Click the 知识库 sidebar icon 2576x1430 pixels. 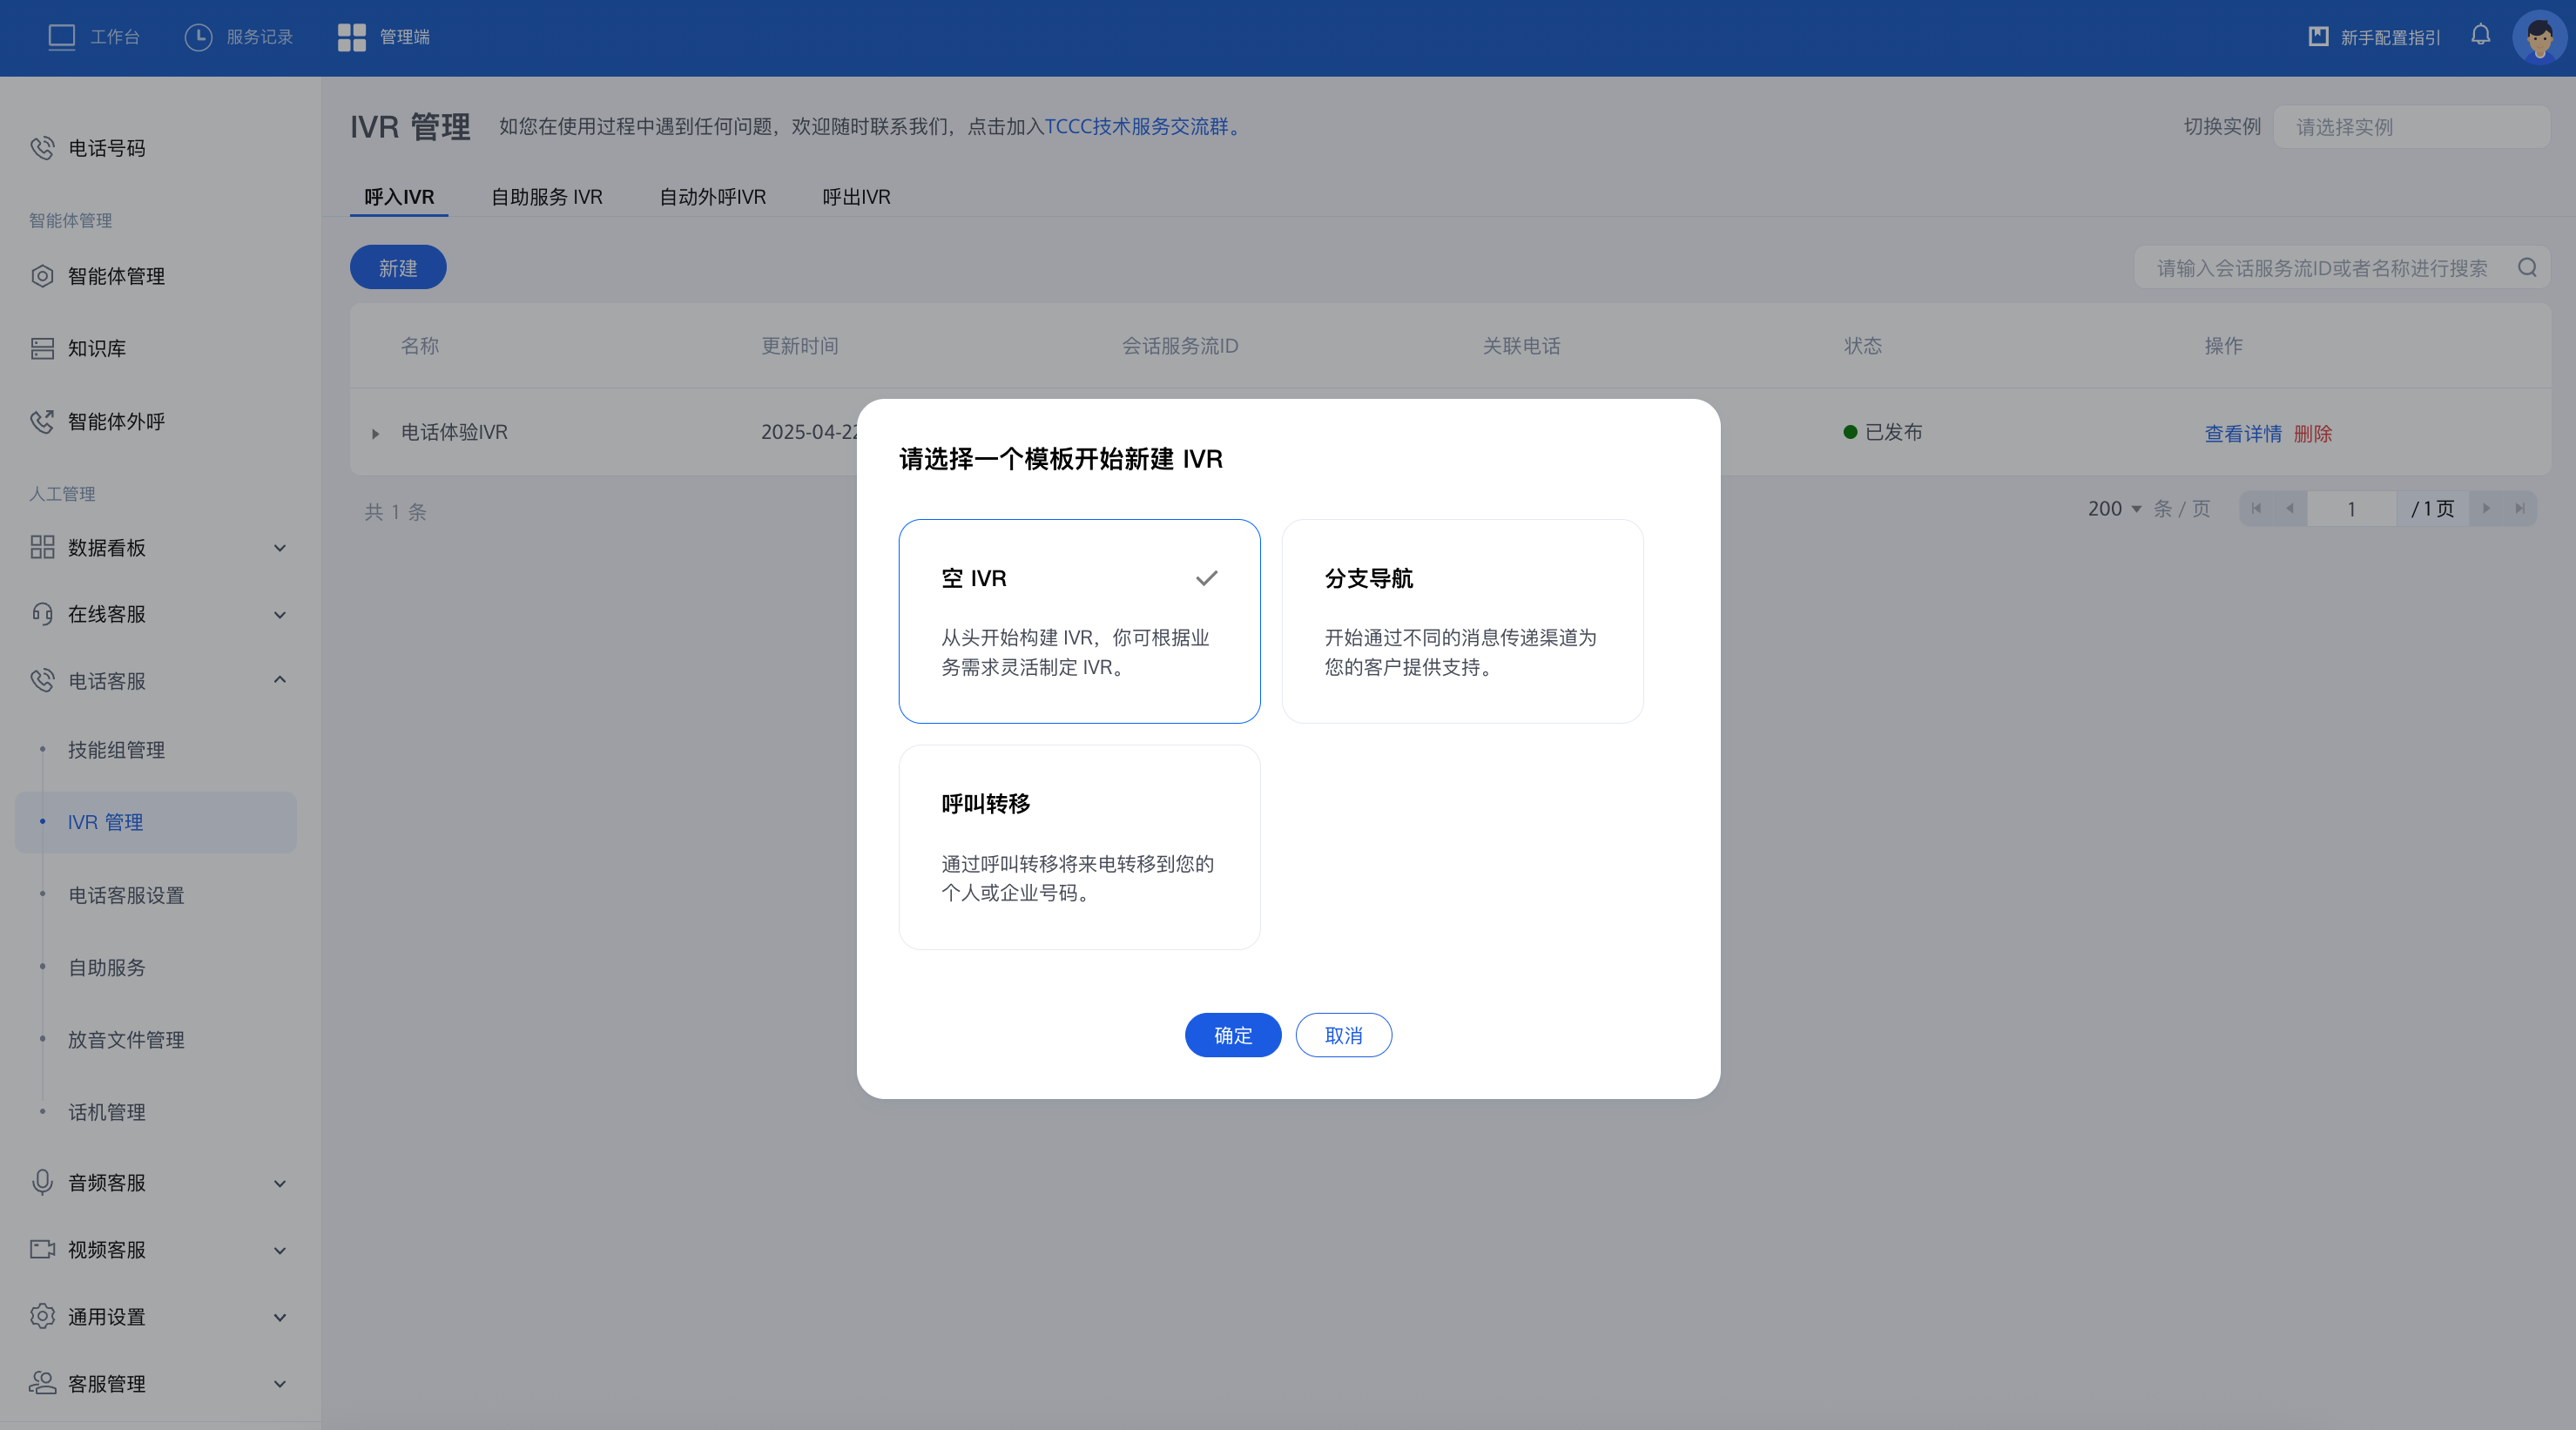(x=42, y=348)
